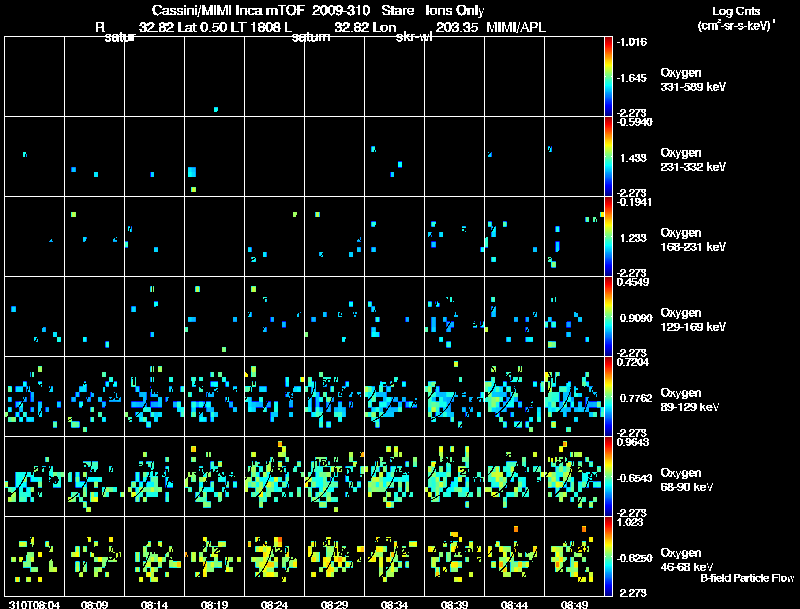This screenshot has height=609, width=800.
Task: Click the single pixel in the 331-589 keV 08:19 panel
Action: click(x=216, y=109)
